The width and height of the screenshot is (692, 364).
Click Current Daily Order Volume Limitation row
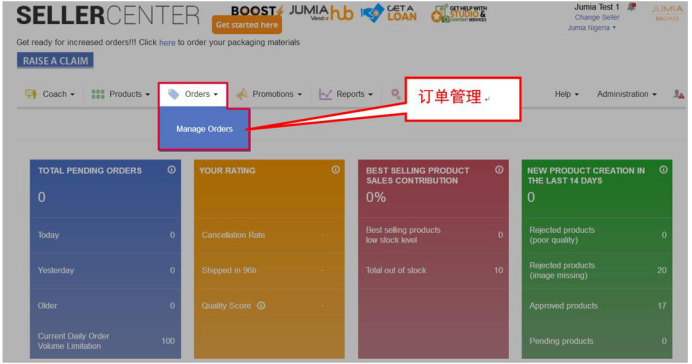point(105,341)
